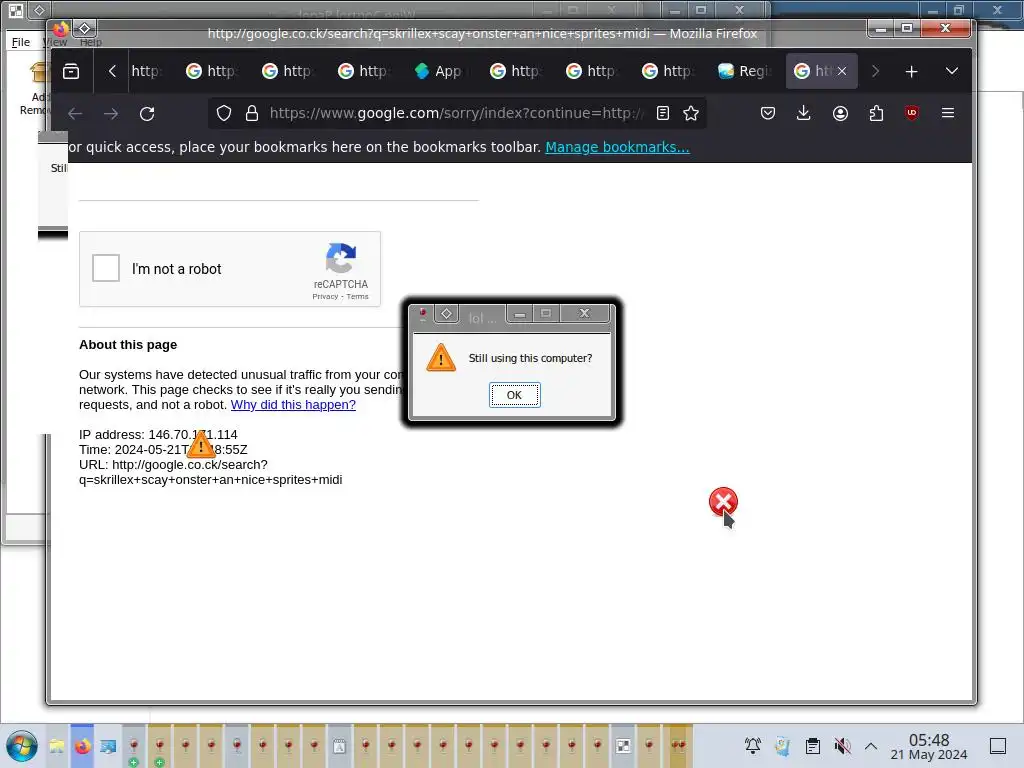The image size is (1024, 768).
Task: Select the Still using this computer? message
Action: click(530, 359)
